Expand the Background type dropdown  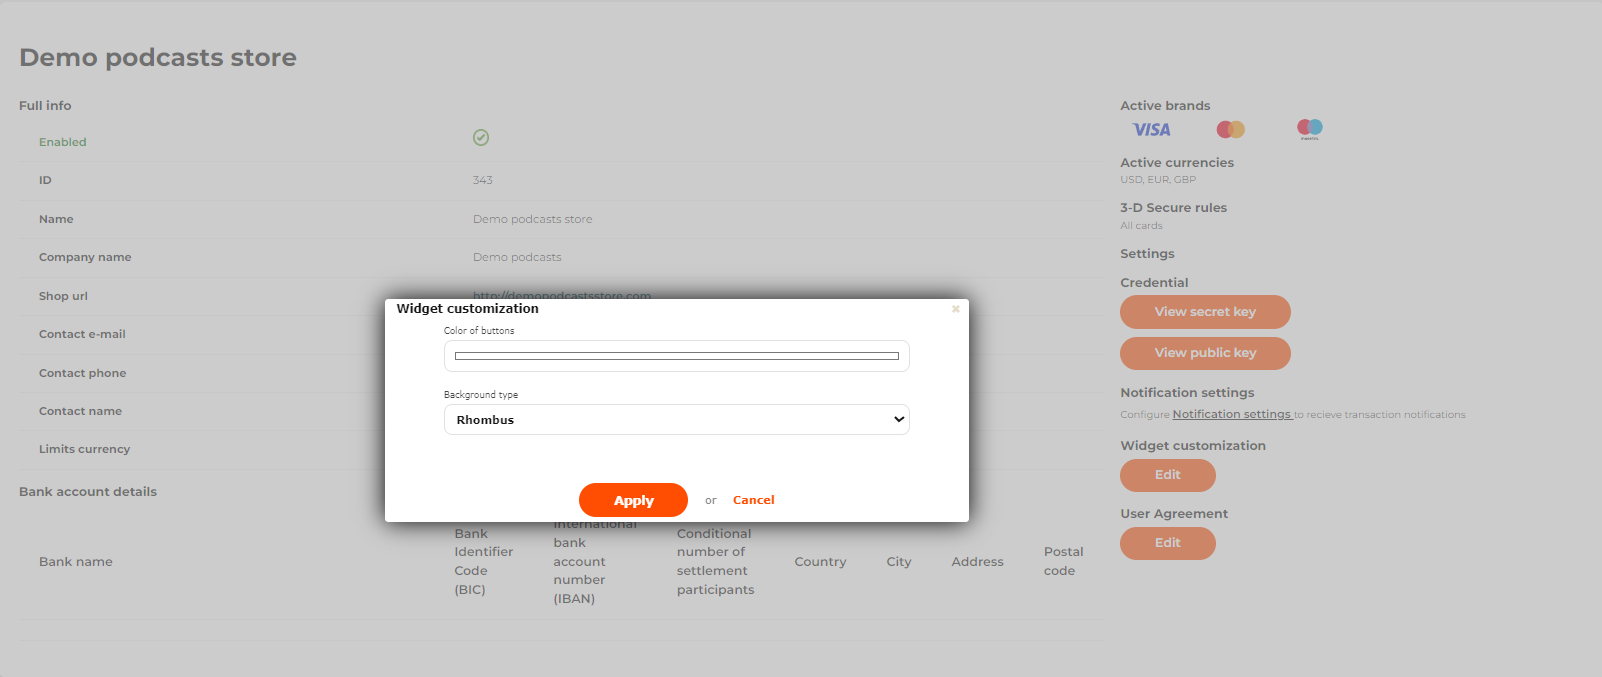coord(677,420)
